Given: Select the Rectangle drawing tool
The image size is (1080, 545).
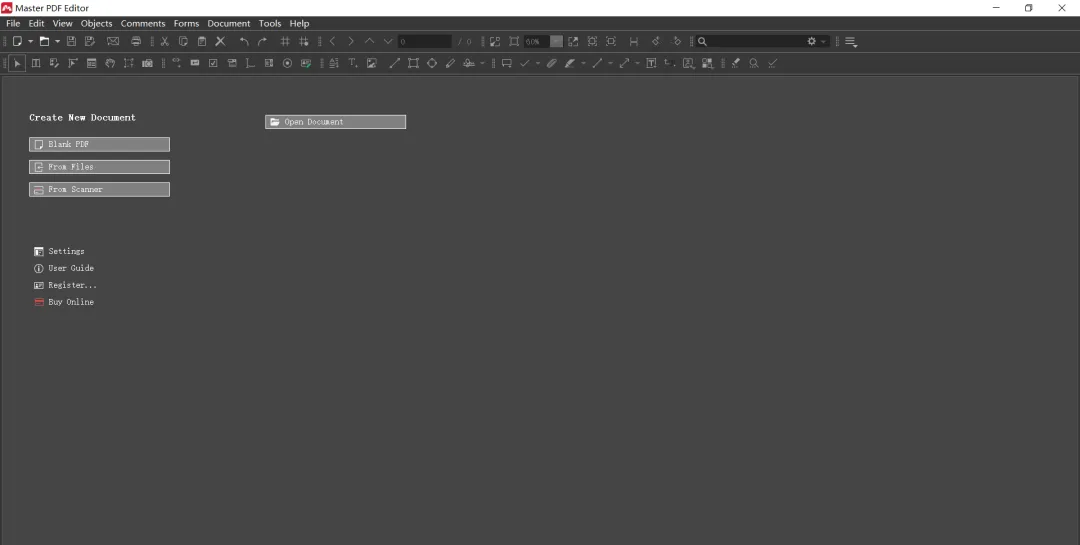Looking at the screenshot, I should click(x=413, y=63).
